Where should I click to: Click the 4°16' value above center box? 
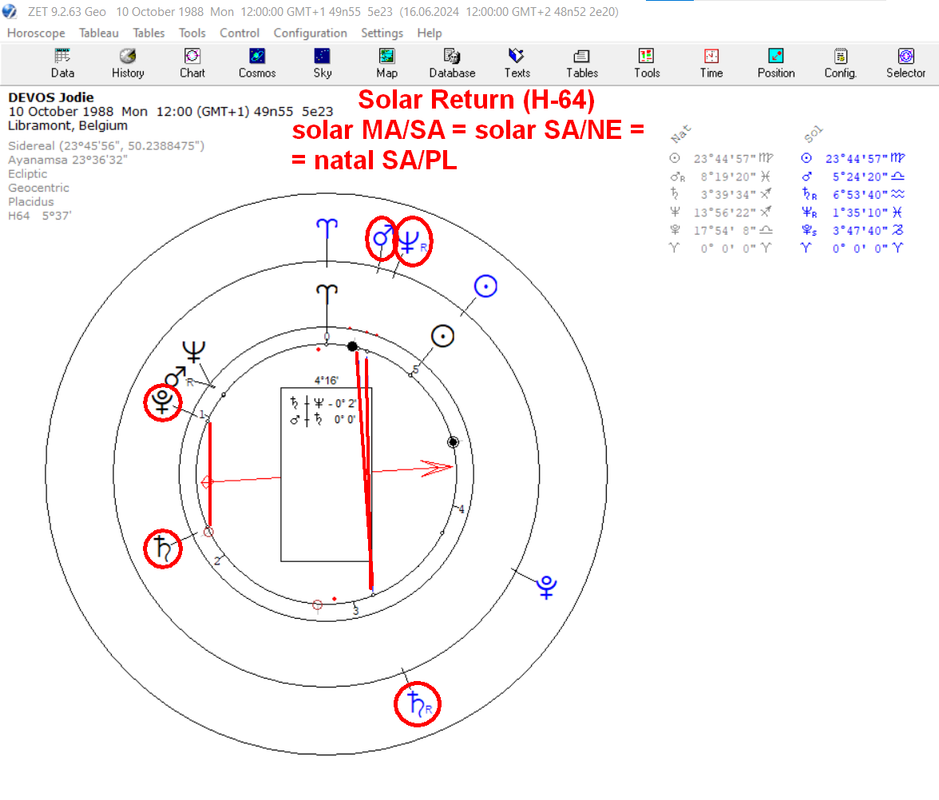[x=326, y=380]
